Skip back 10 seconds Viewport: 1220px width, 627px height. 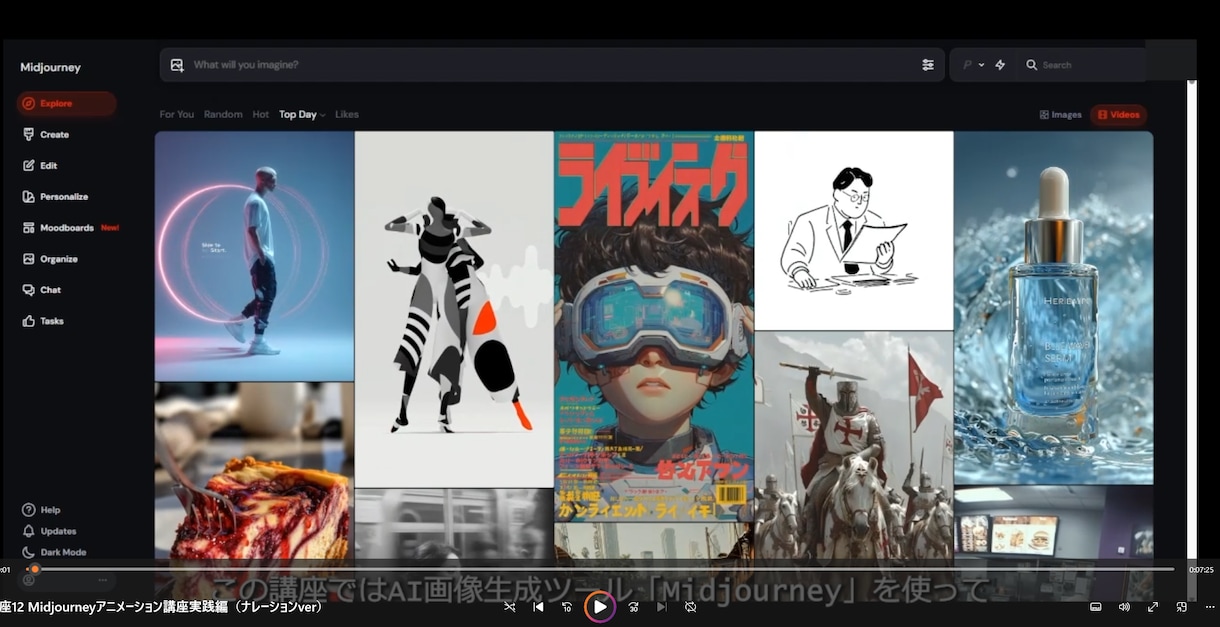(567, 606)
